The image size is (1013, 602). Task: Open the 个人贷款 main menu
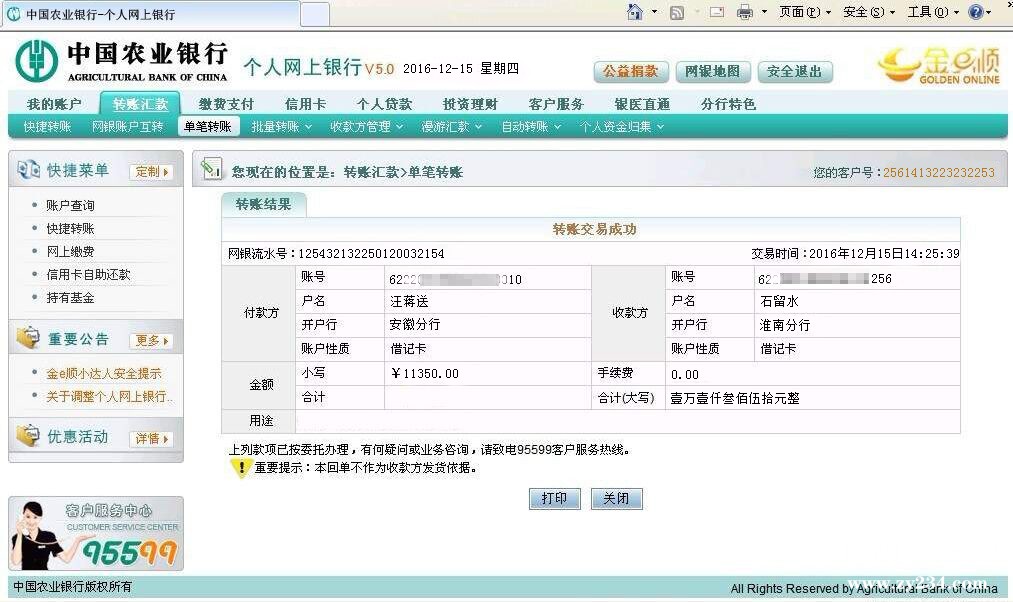(x=384, y=104)
